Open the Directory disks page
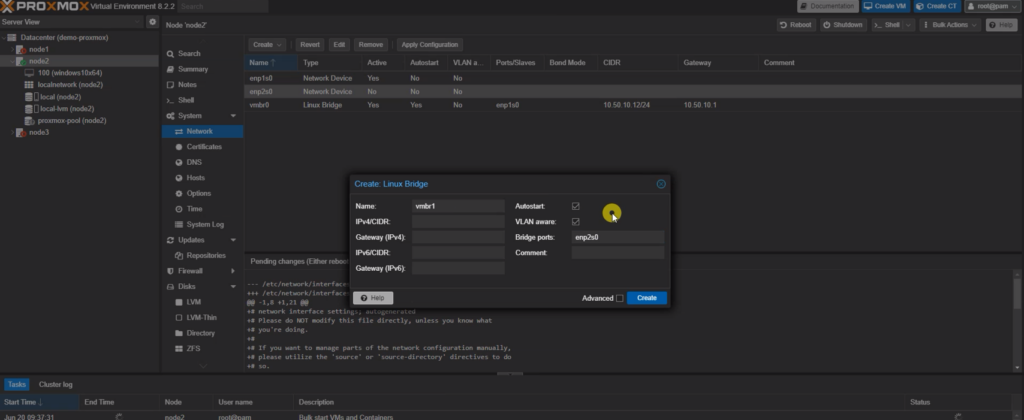 coord(200,333)
